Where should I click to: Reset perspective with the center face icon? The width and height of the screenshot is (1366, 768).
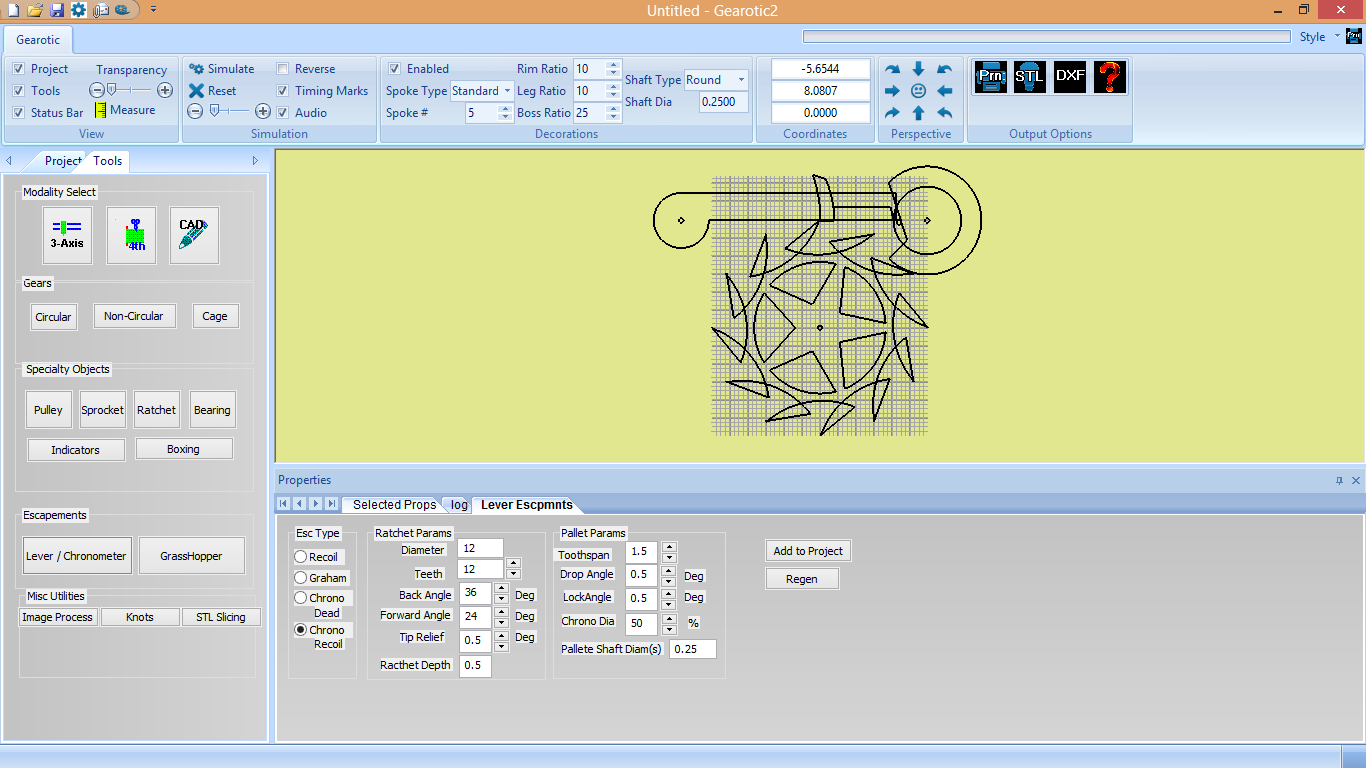(918, 91)
